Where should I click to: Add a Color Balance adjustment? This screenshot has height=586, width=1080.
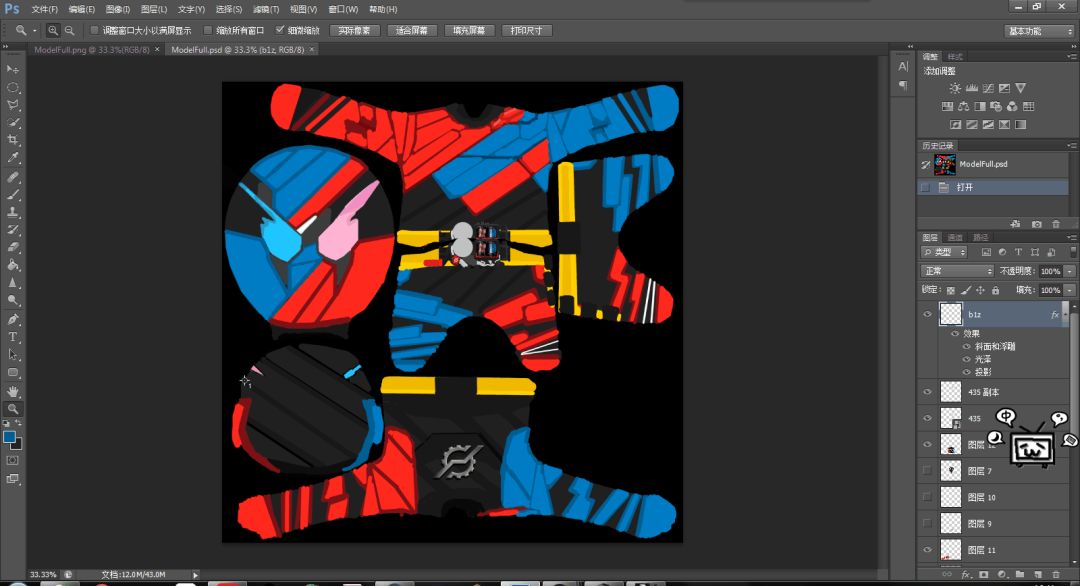point(964,106)
